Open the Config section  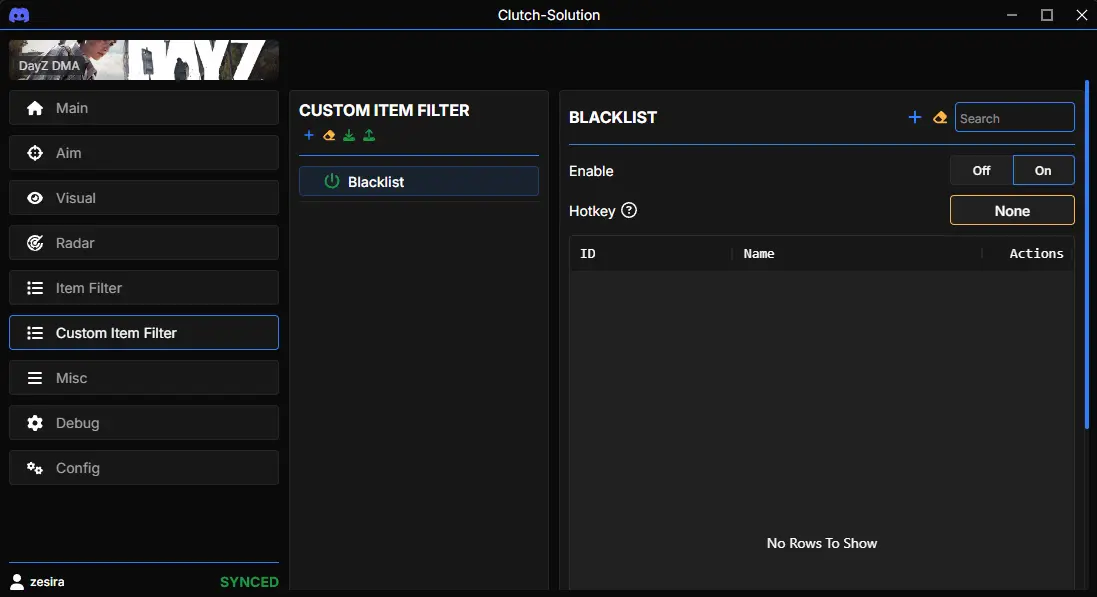tap(143, 468)
